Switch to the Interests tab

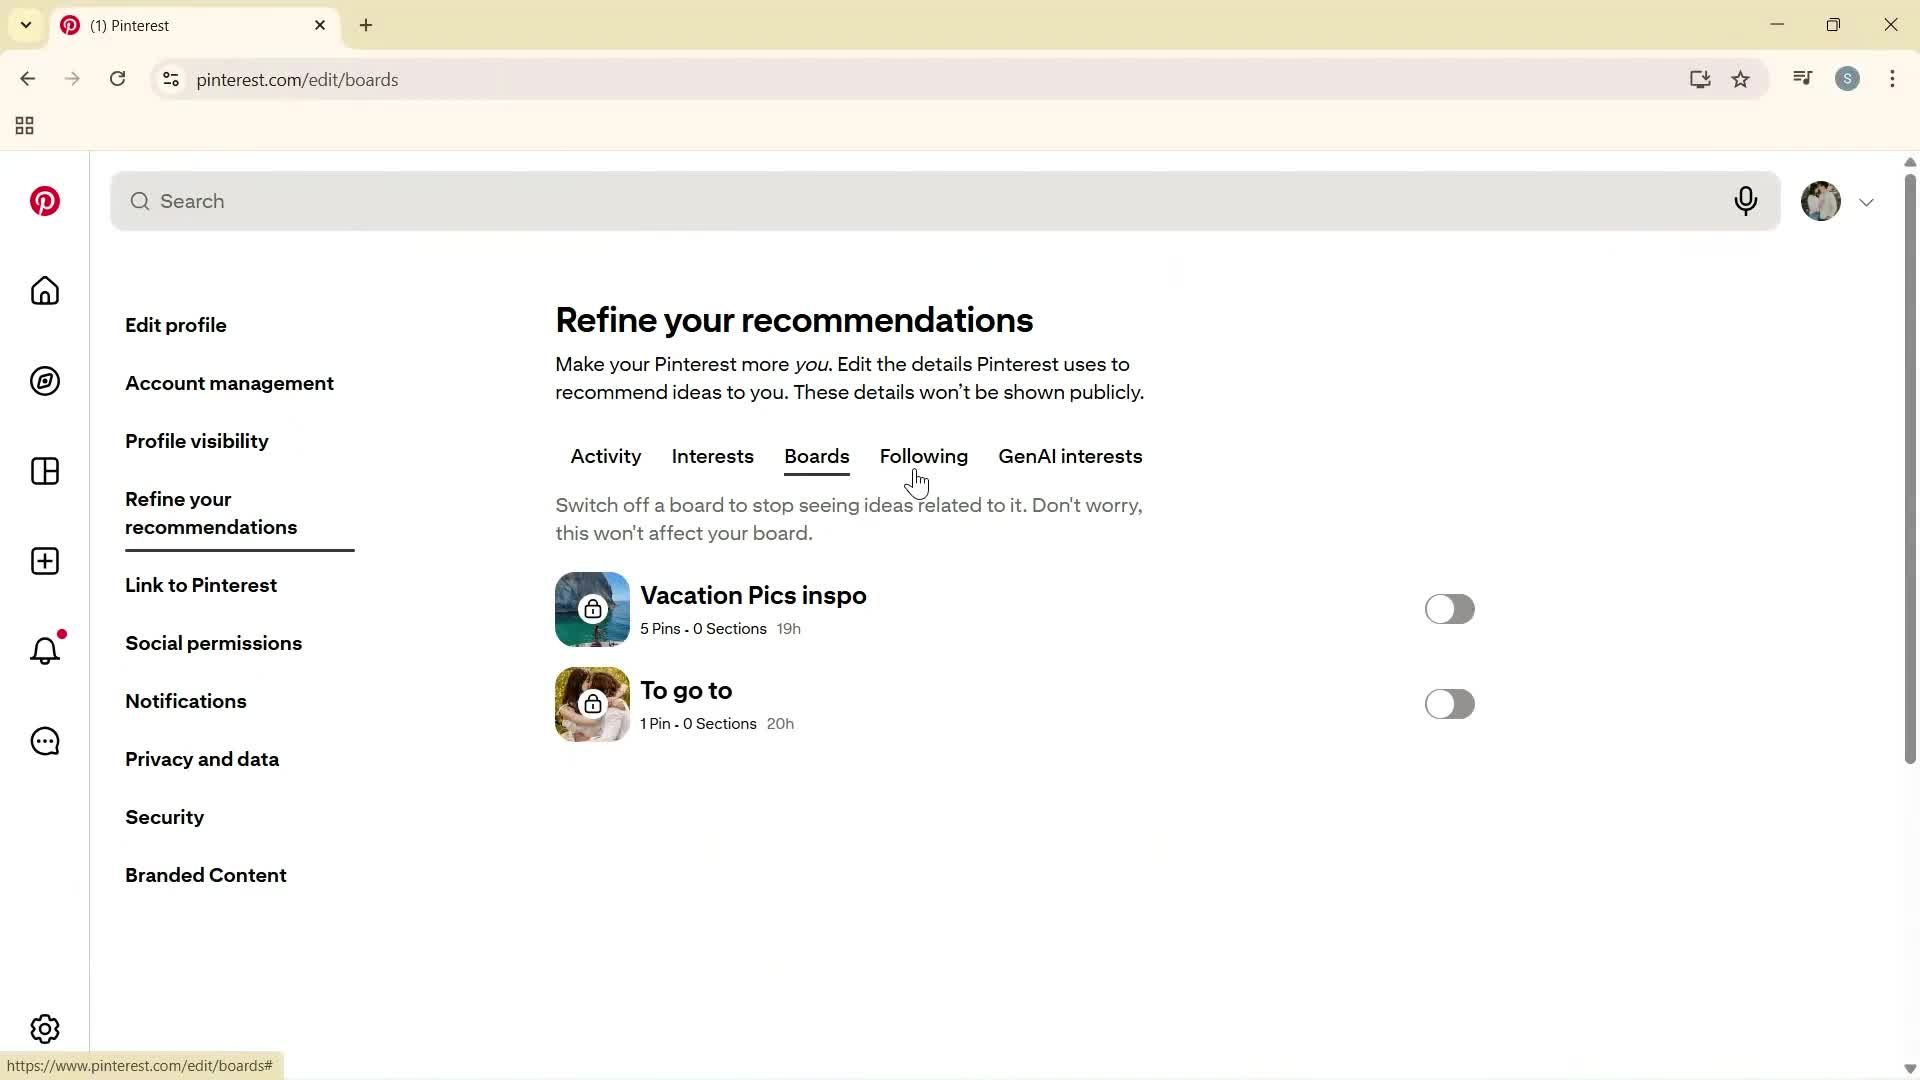coord(712,456)
